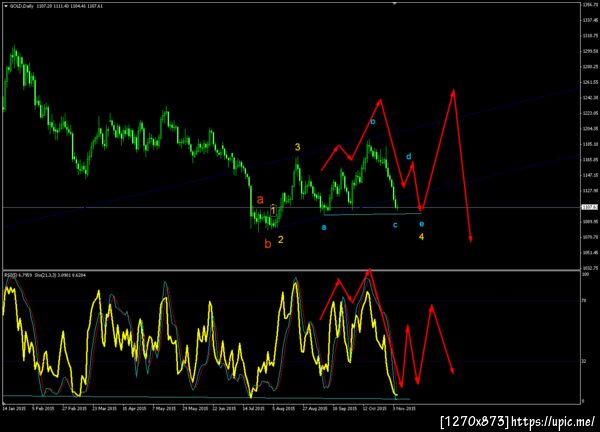Click the 1051.45 price scale value
Screen dimensions: 600x432
click(x=590, y=253)
